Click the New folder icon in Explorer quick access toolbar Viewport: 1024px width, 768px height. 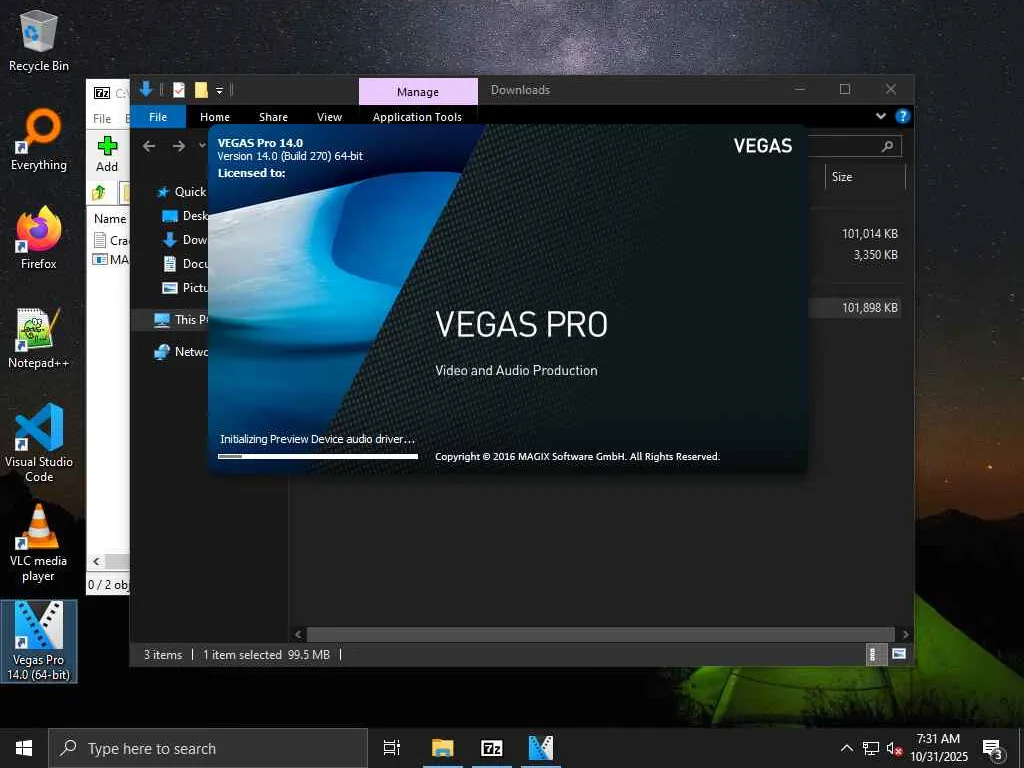click(201, 90)
